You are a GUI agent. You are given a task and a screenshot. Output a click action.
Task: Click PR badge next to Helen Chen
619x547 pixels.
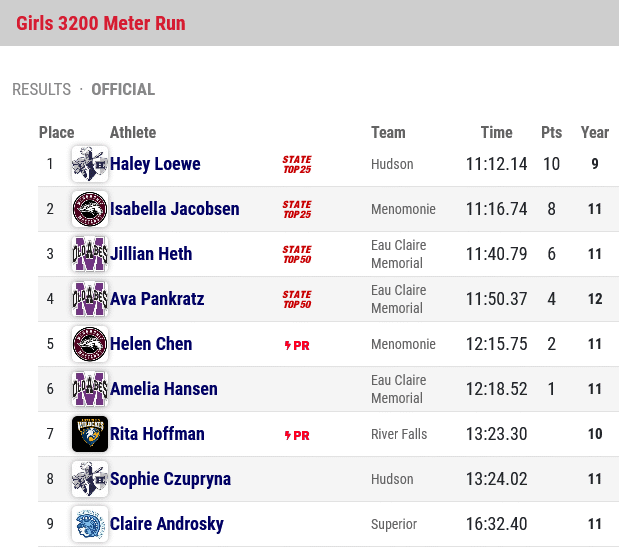(x=297, y=345)
